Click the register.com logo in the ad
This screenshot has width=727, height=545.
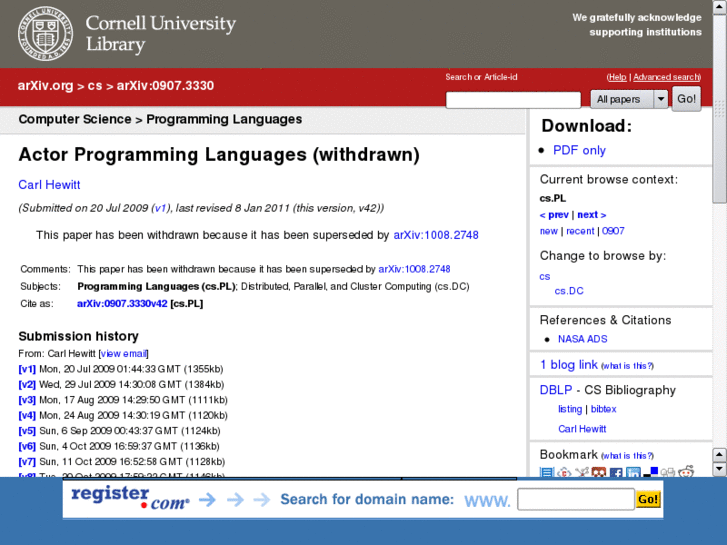130,498
